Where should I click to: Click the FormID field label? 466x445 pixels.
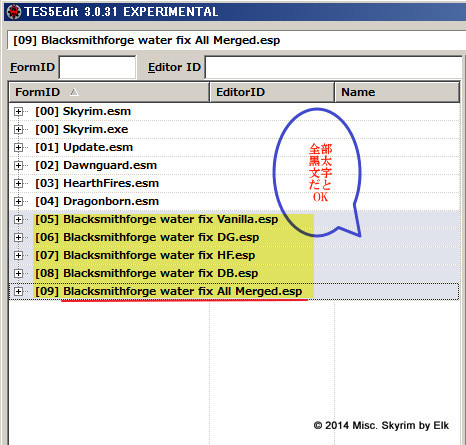click(32, 67)
